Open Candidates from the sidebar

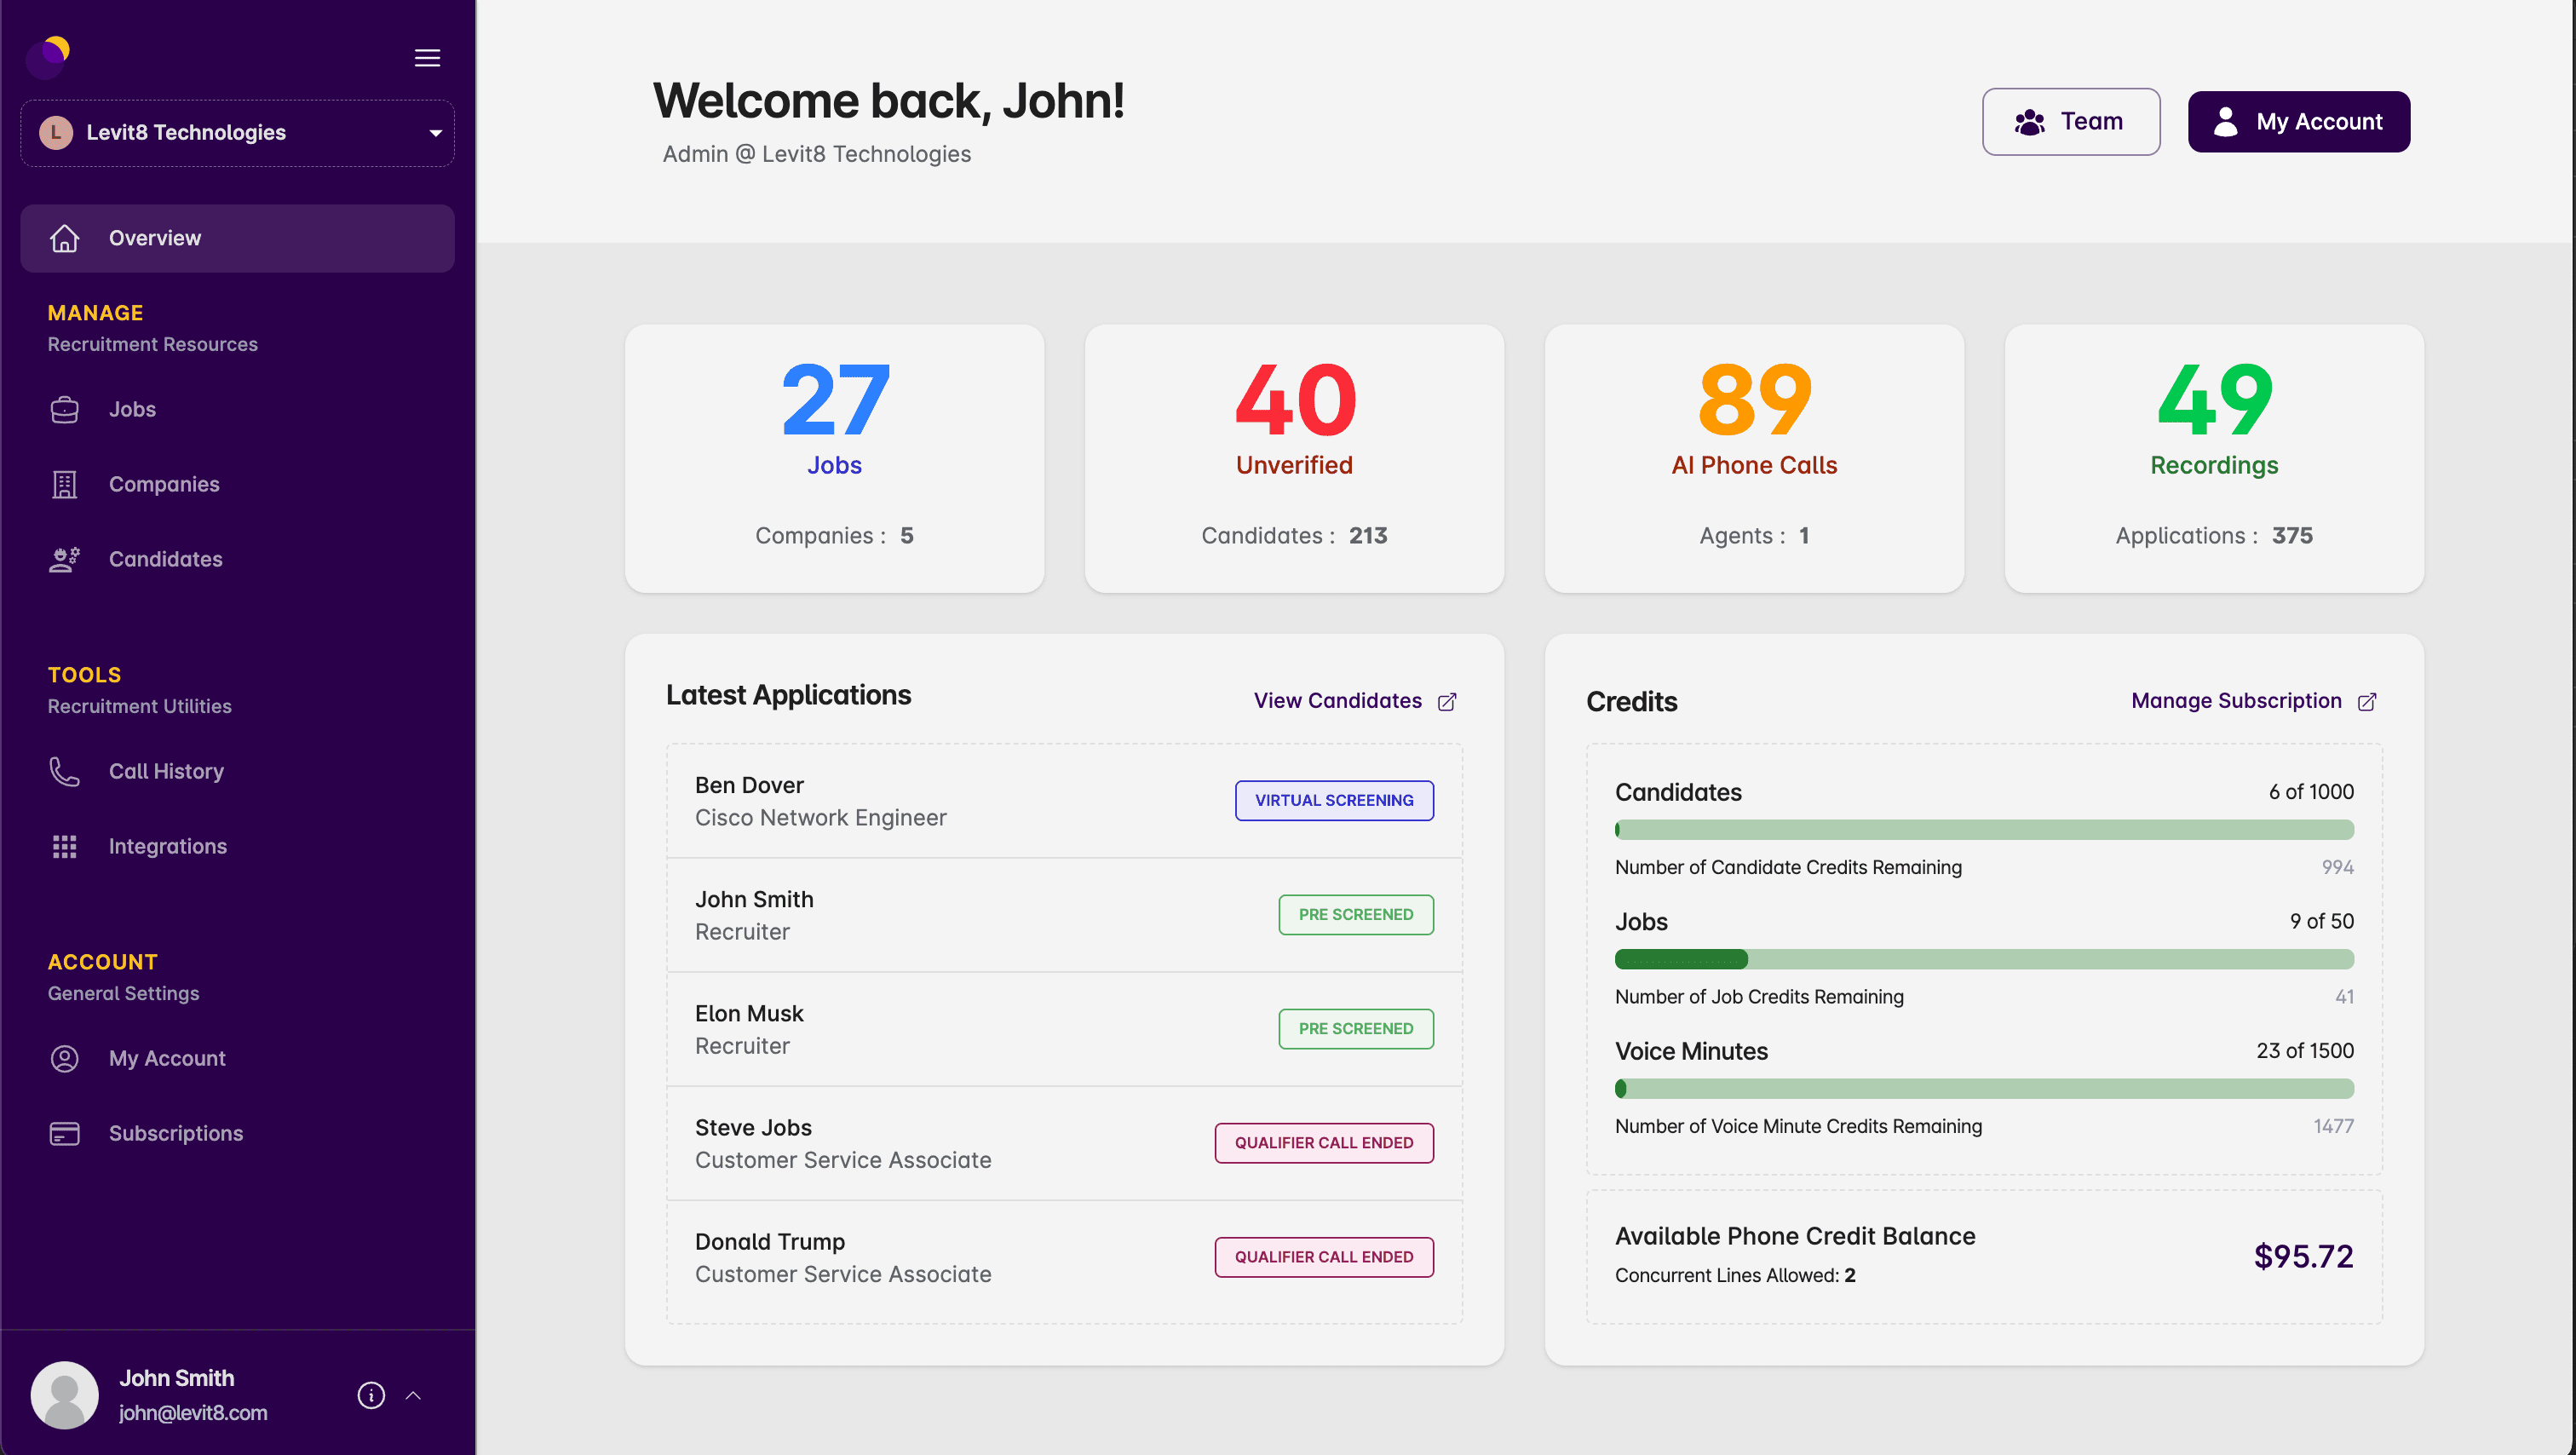tap(165, 559)
